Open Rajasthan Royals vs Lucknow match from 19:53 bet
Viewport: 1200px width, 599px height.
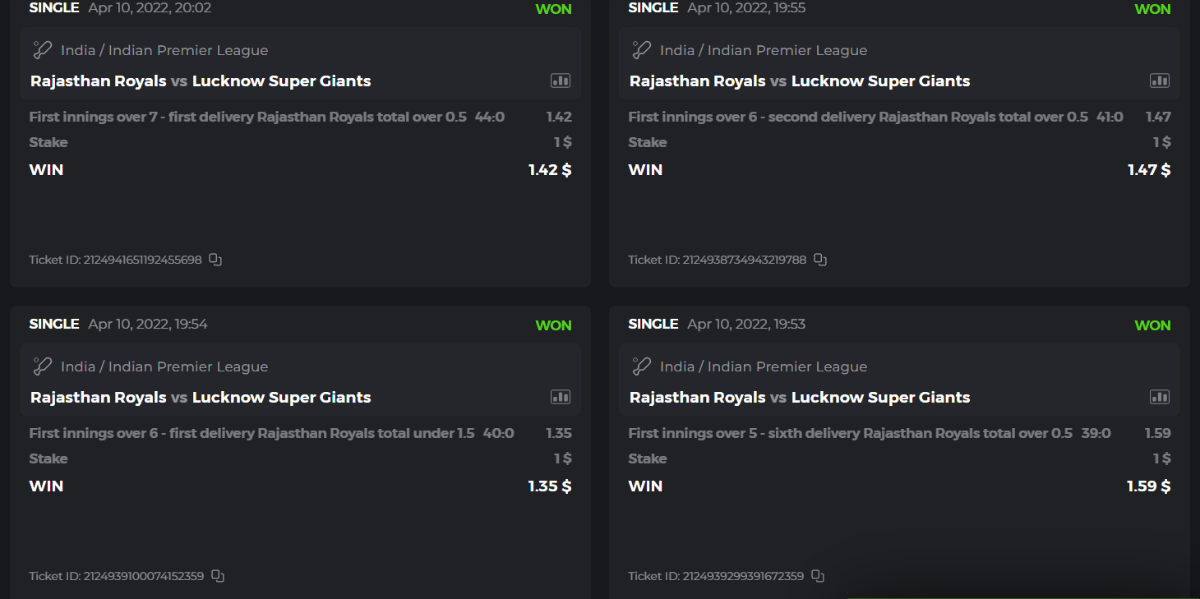click(x=799, y=397)
